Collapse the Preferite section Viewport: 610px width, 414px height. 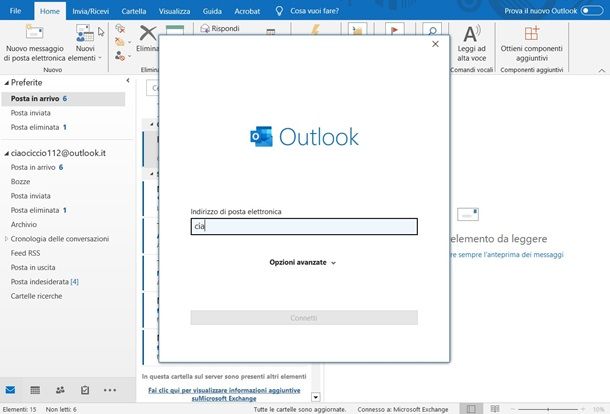[x=6, y=83]
